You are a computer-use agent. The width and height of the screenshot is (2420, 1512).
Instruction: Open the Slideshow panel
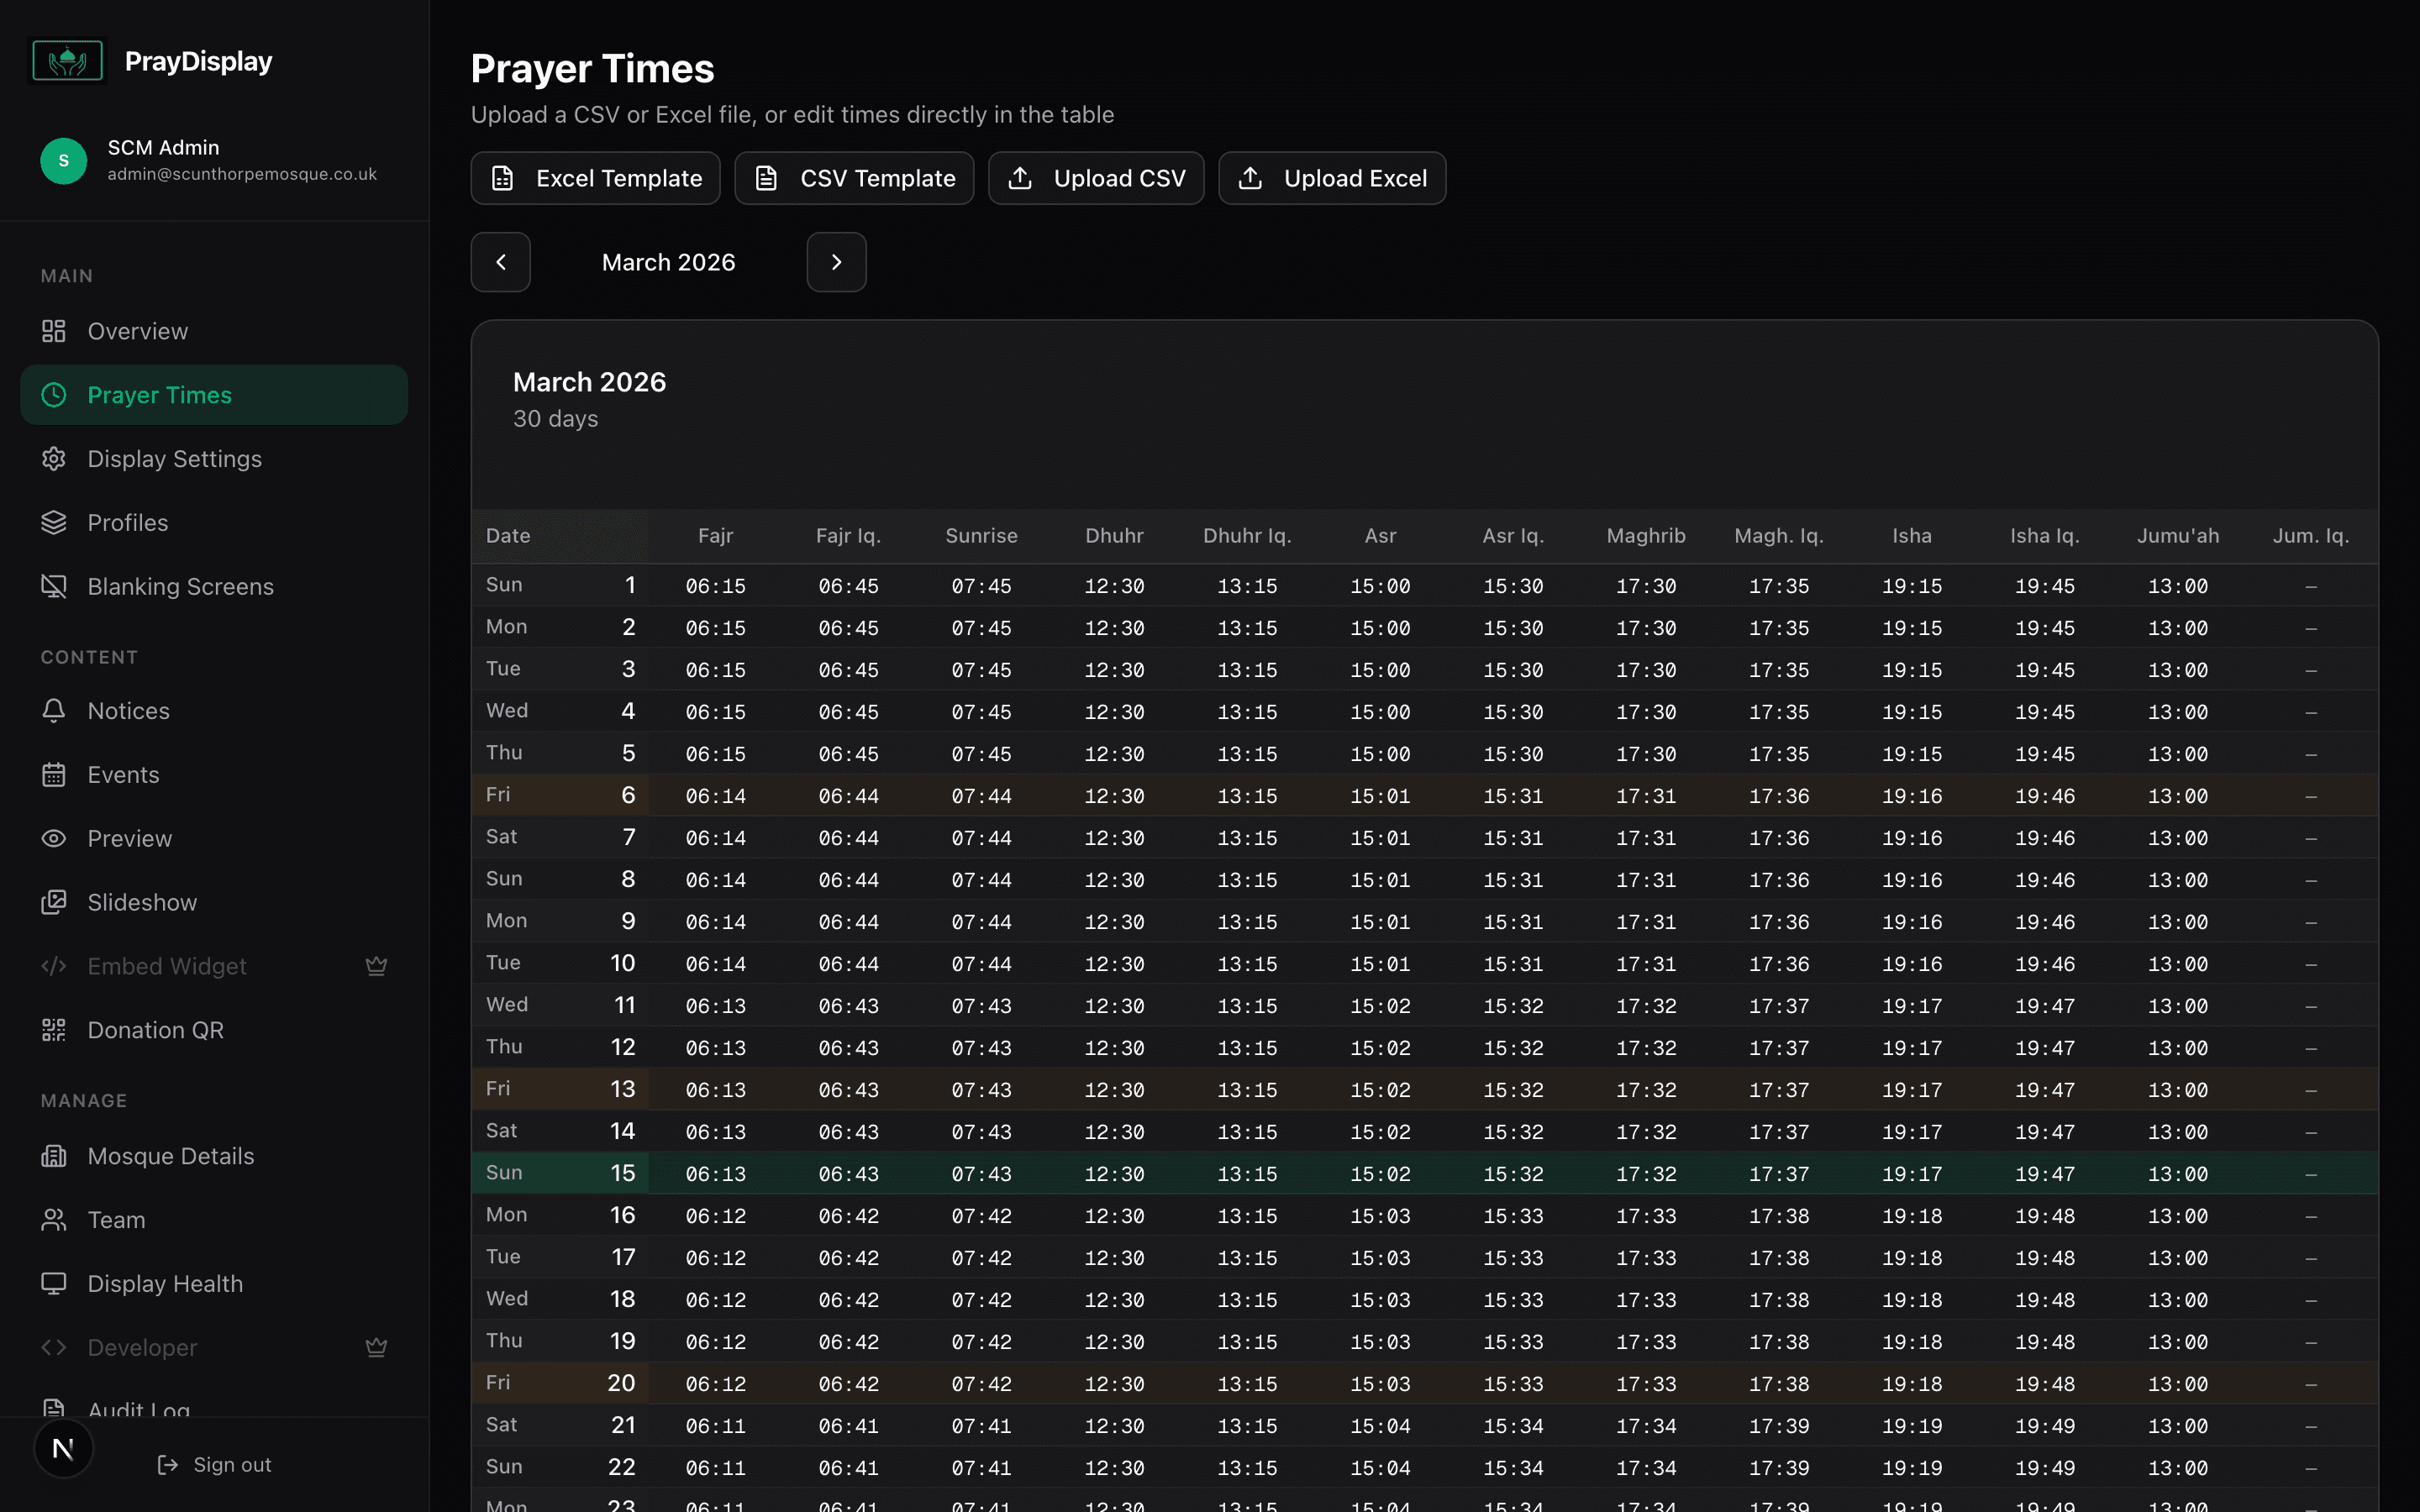pos(143,902)
